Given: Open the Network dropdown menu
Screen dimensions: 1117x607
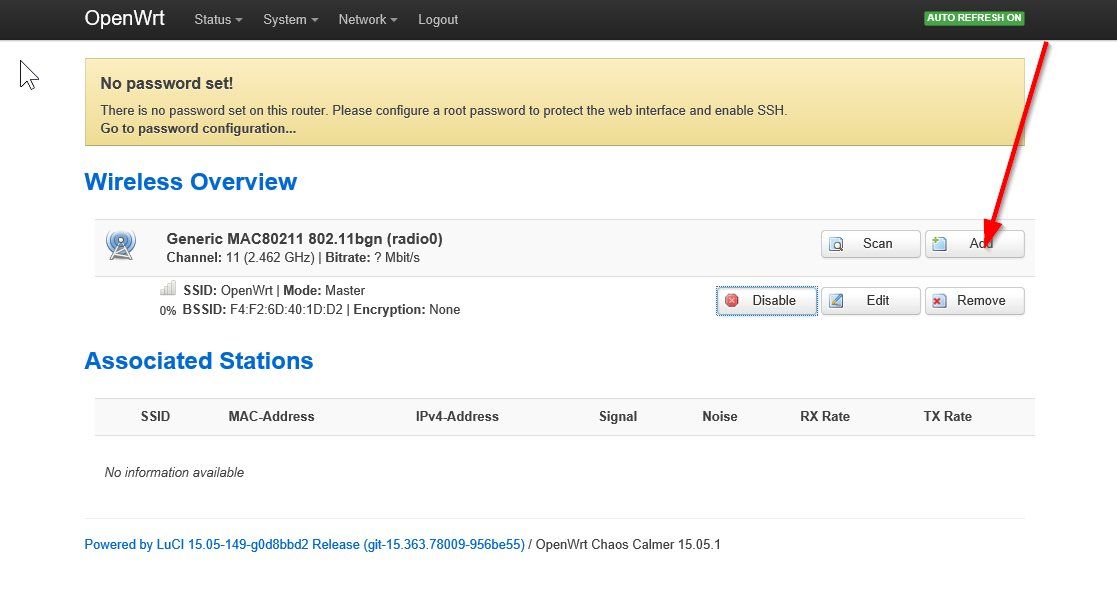Looking at the screenshot, I should (x=368, y=19).
